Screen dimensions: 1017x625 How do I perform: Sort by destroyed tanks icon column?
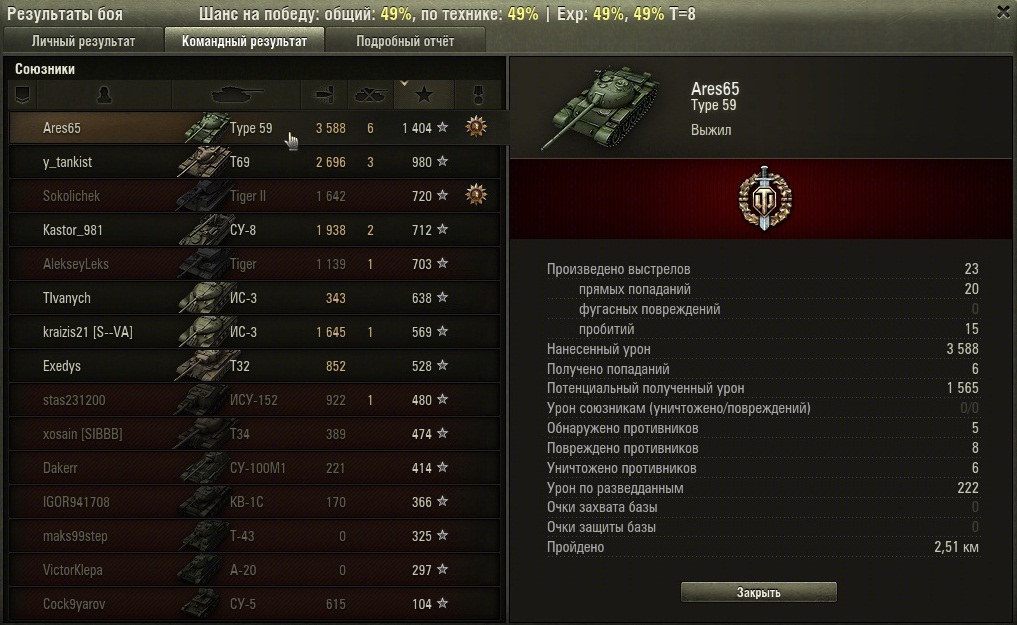click(370, 95)
